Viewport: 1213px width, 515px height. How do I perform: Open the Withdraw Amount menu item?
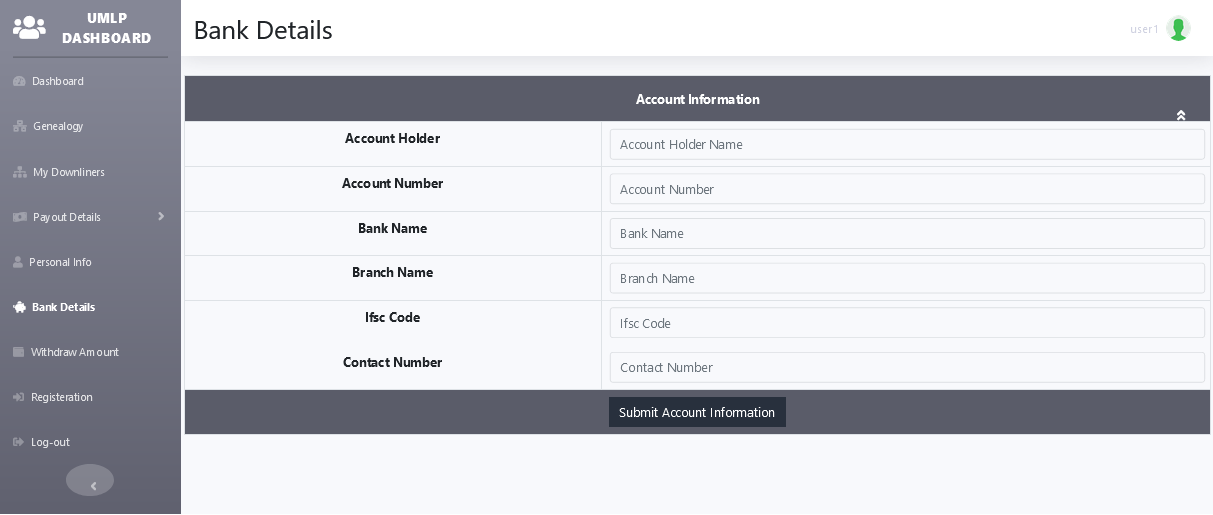coord(74,352)
